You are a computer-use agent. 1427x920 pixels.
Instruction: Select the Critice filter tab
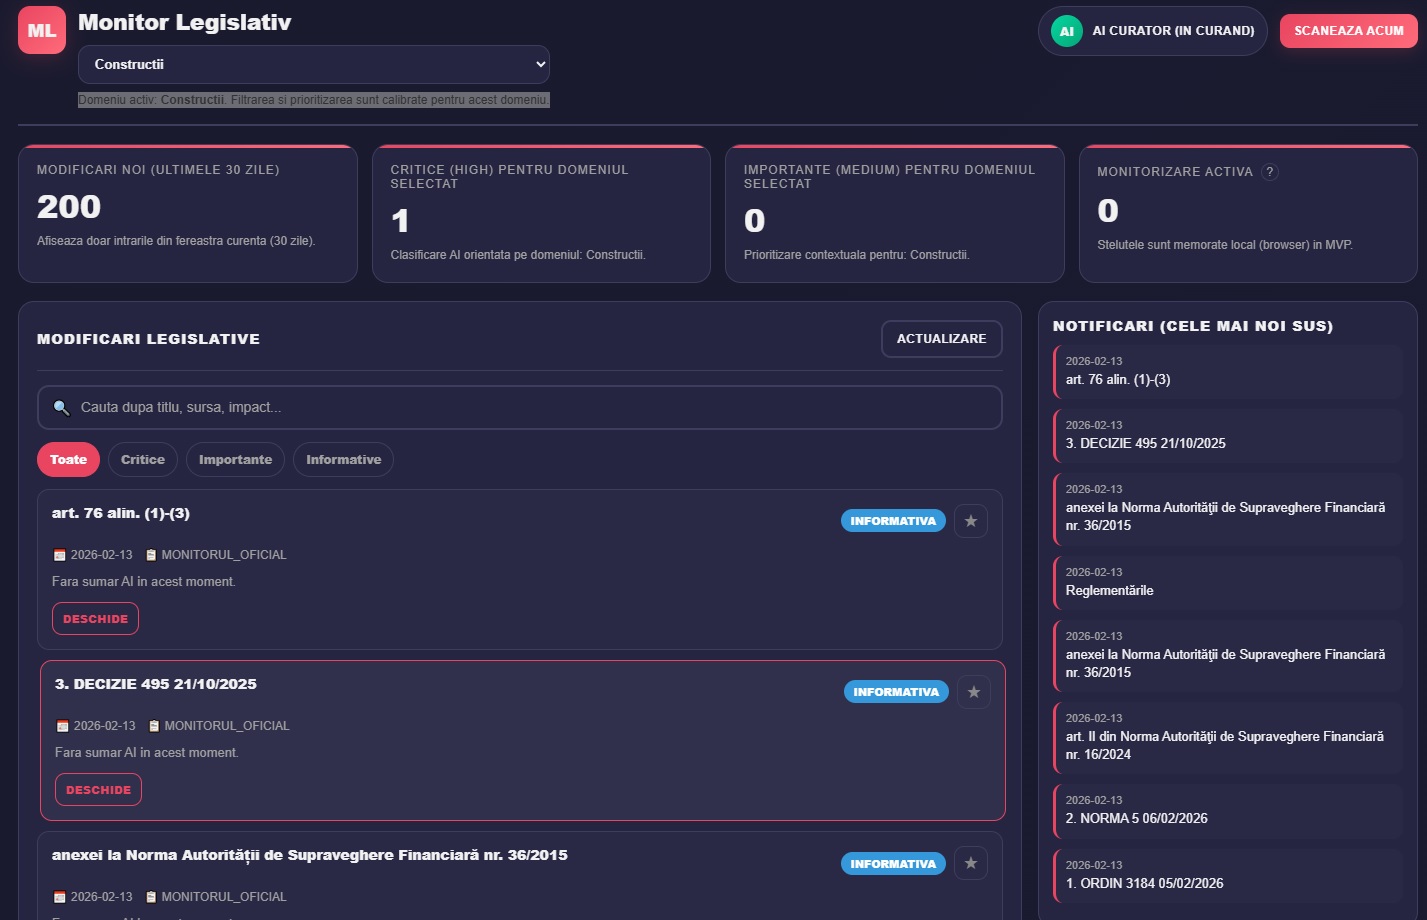coord(143,460)
